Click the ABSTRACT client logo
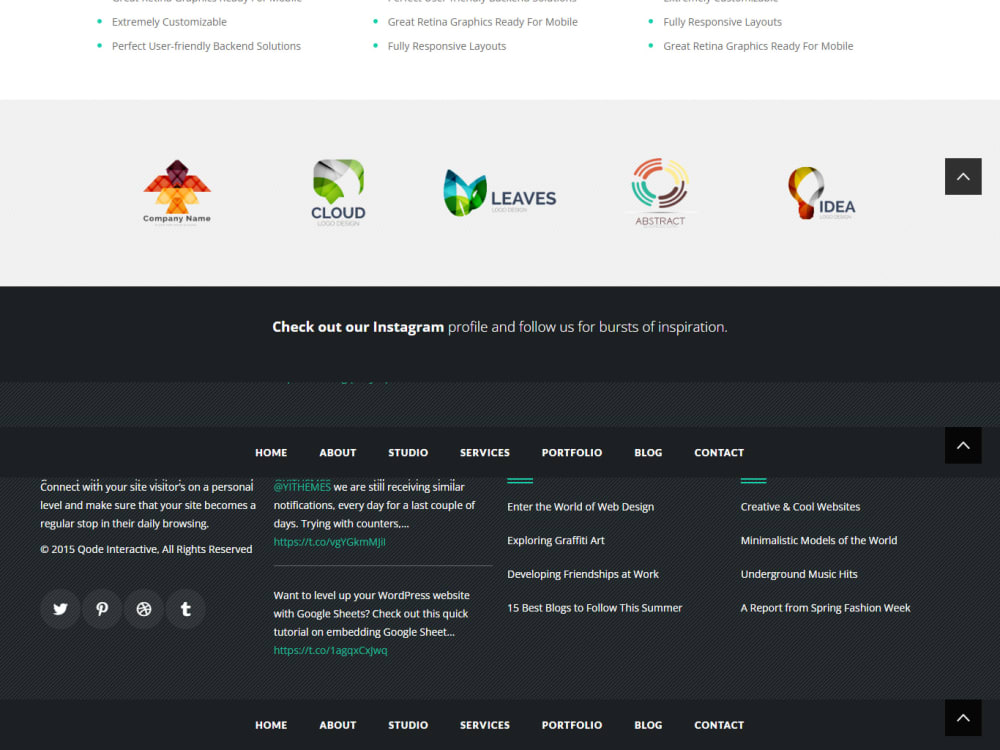 [x=660, y=192]
